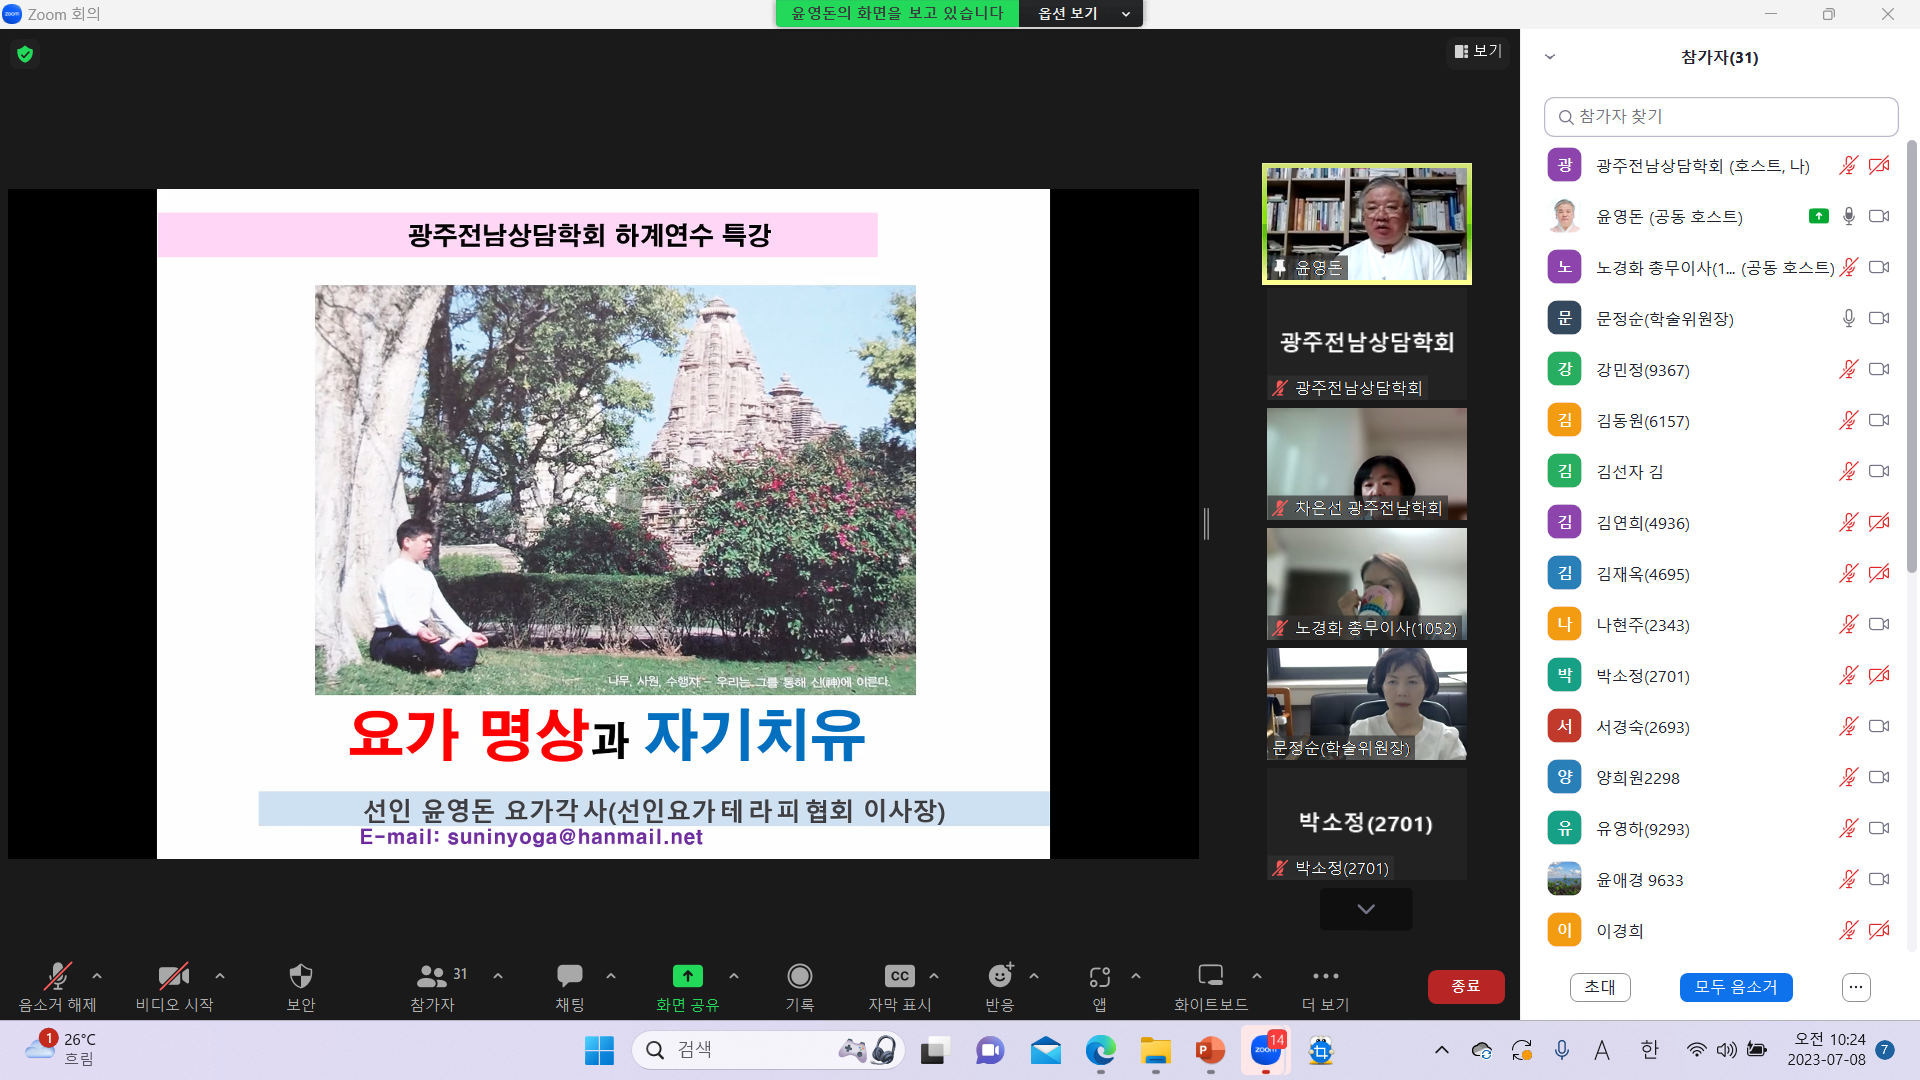The image size is (1920, 1080).
Task: Click the green encryption shield icon
Action: [25, 54]
